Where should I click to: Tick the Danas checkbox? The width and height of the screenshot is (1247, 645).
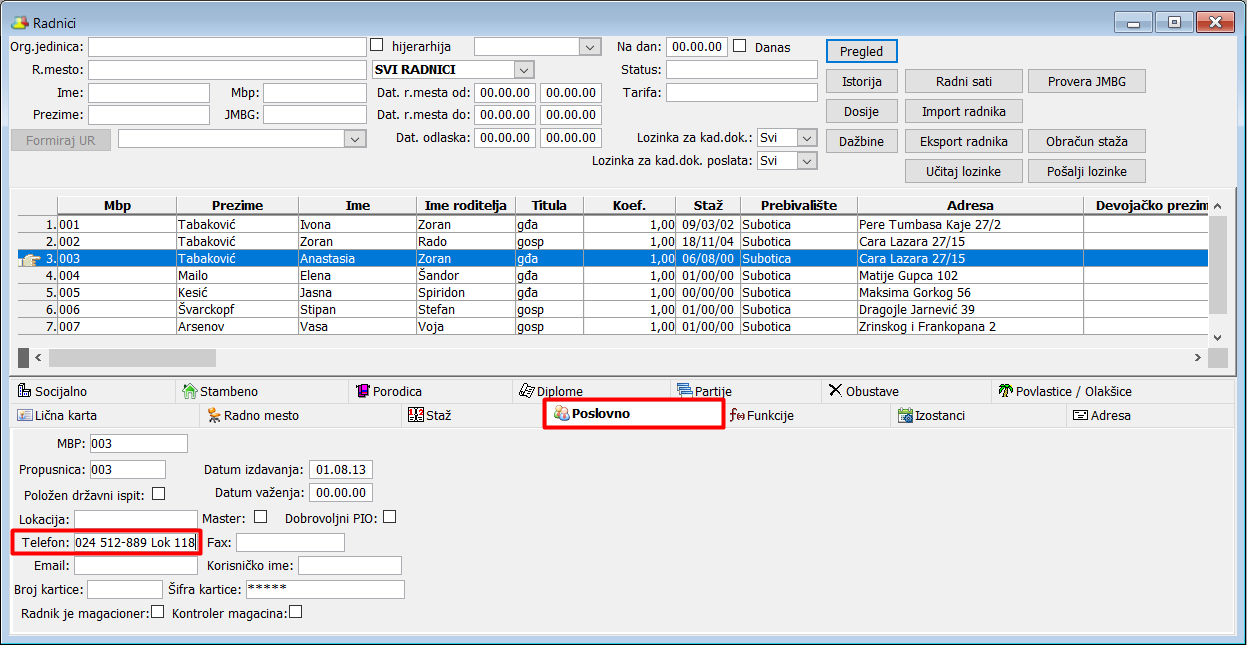point(740,45)
